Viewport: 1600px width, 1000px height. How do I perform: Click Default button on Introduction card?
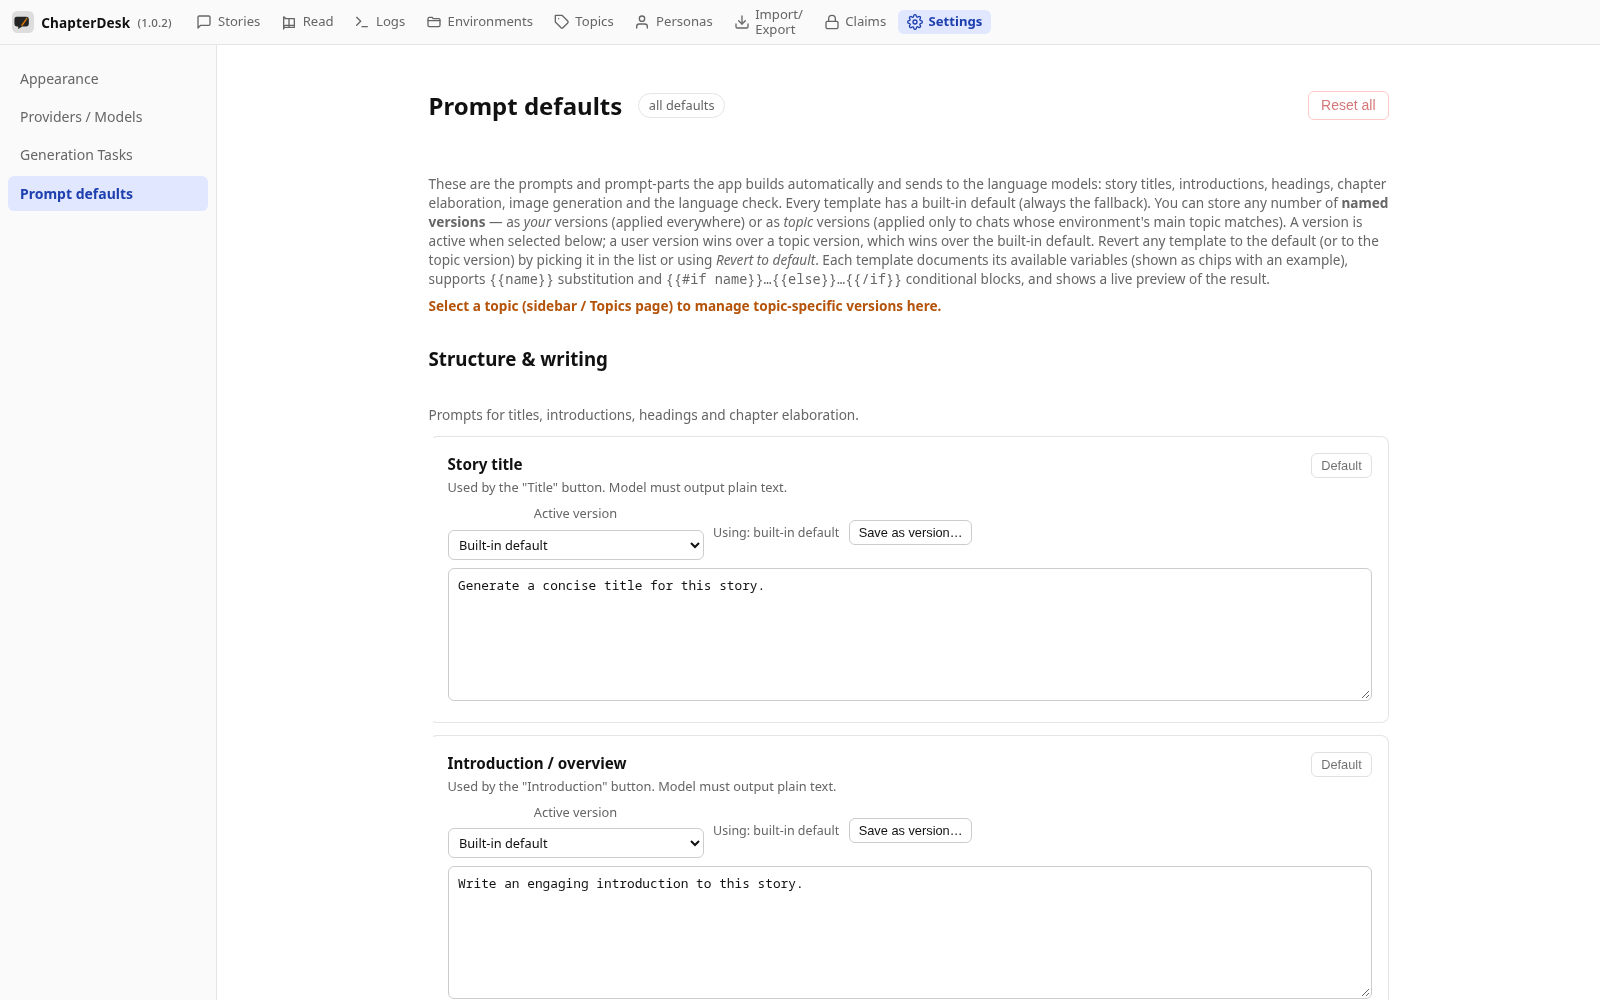pos(1341,765)
